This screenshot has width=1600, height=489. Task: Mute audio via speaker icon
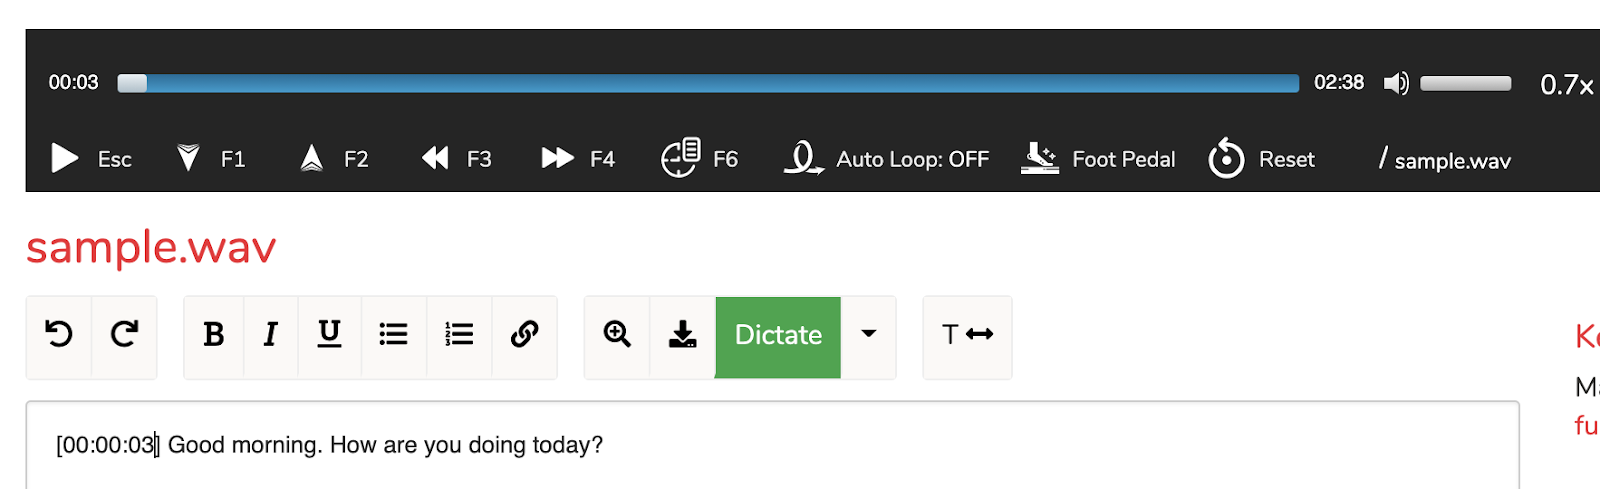point(1396,83)
